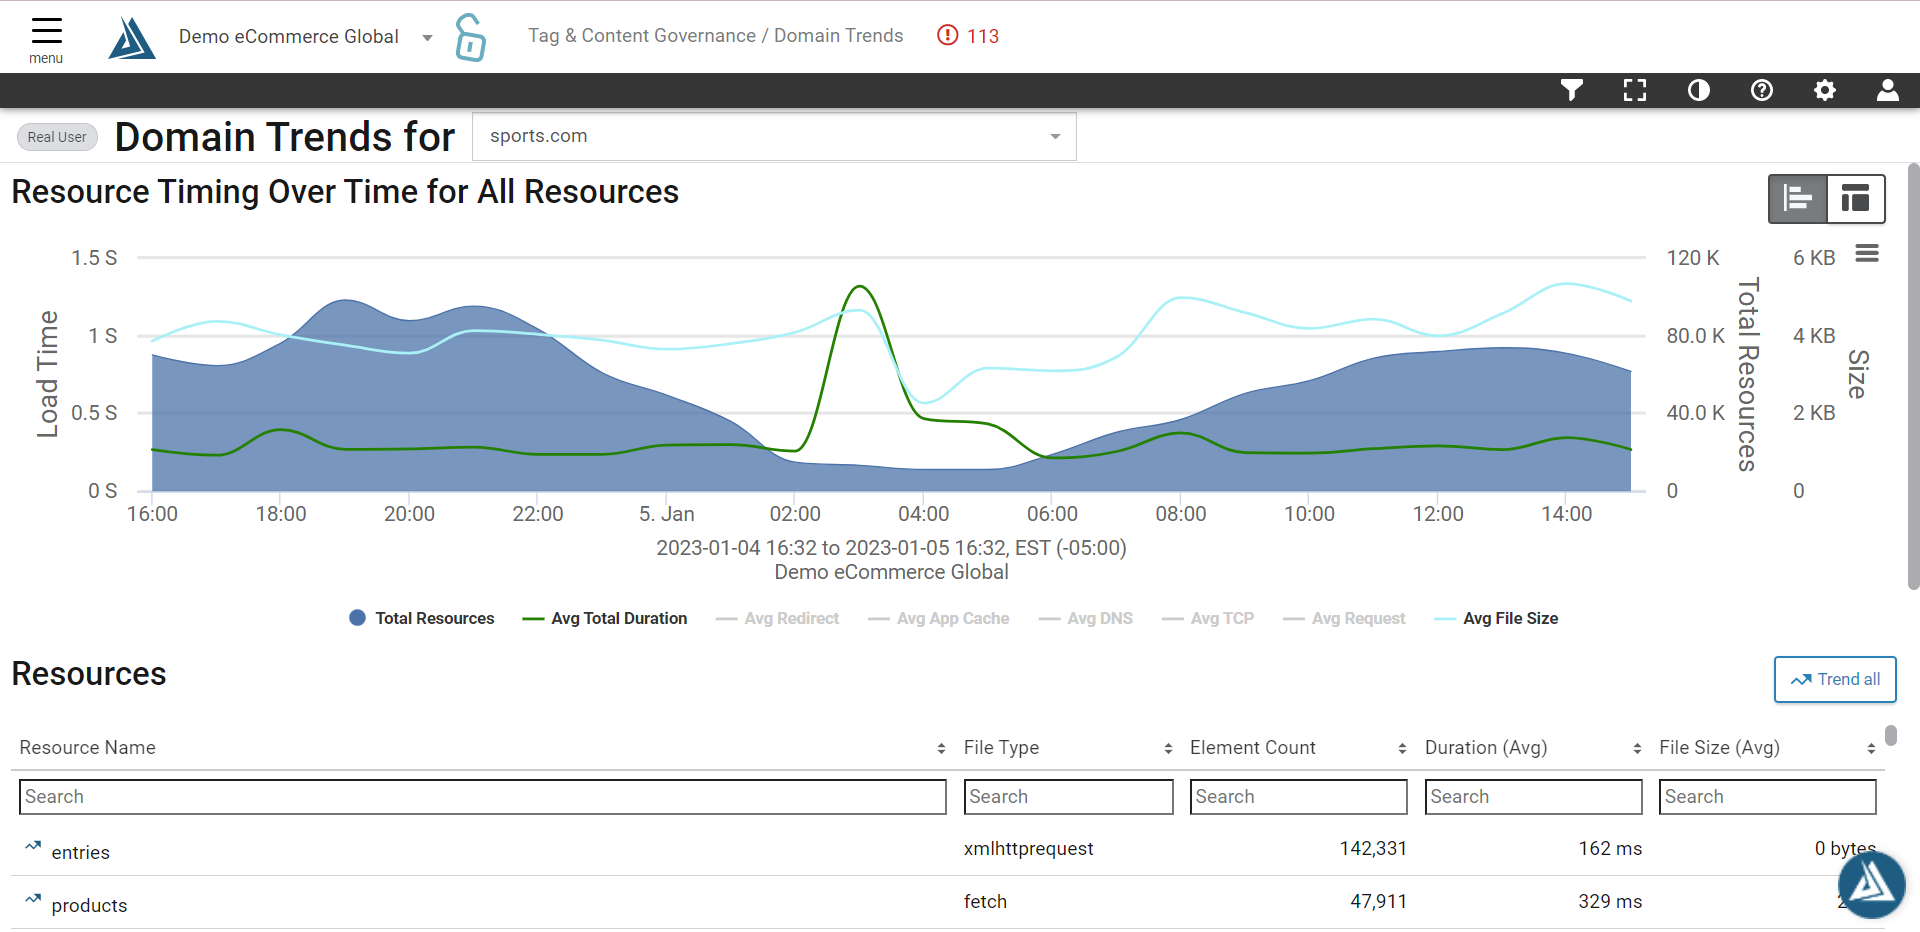The width and height of the screenshot is (1920, 932).
Task: Open the sports.com domain dropdown
Action: tap(1054, 136)
